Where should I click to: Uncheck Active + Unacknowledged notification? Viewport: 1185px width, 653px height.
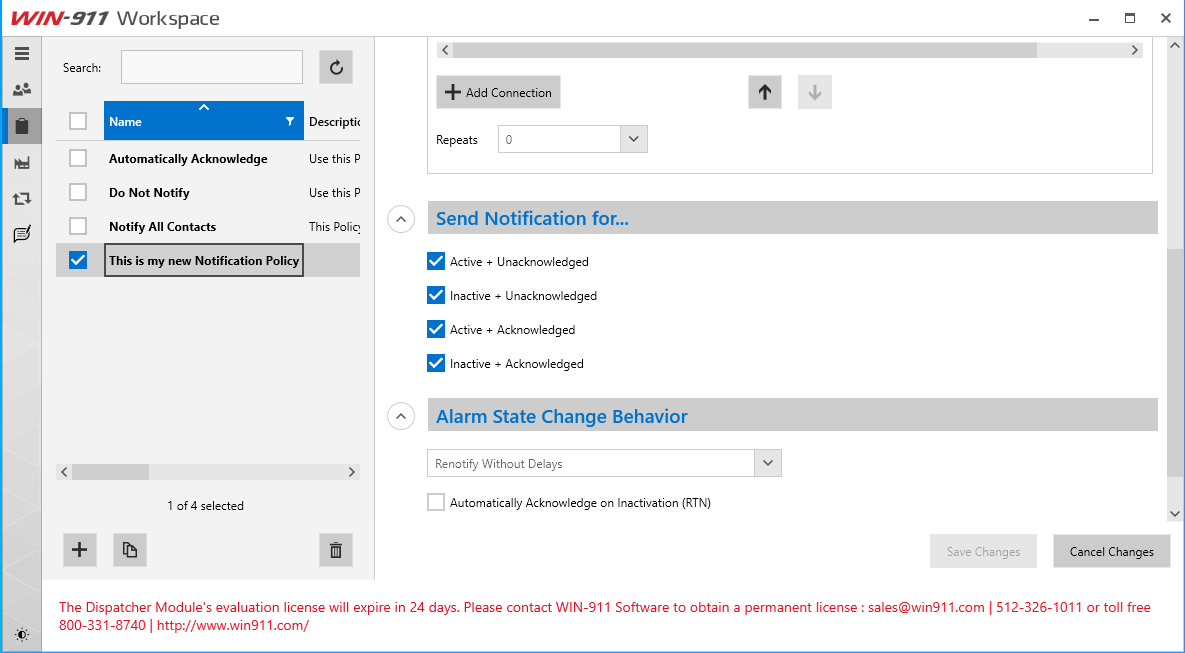point(436,262)
